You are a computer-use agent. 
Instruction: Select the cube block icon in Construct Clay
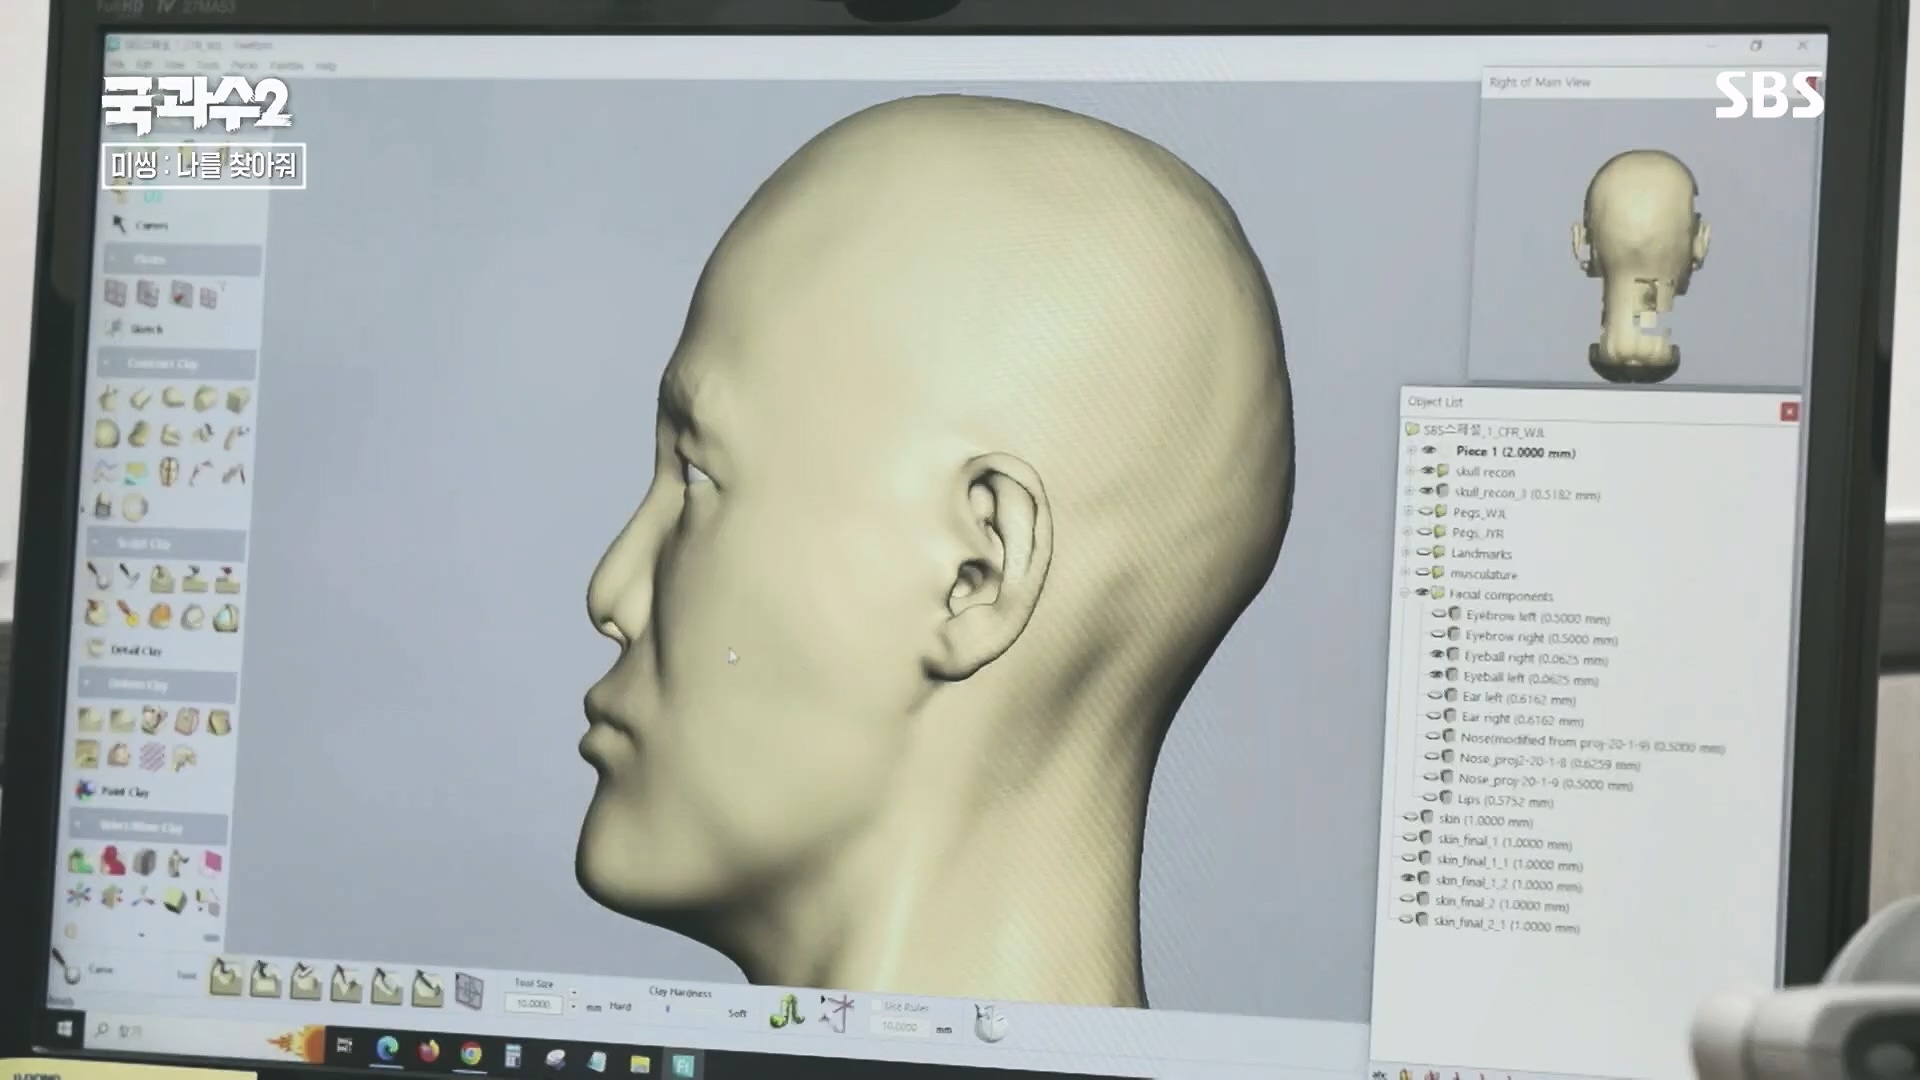point(238,401)
